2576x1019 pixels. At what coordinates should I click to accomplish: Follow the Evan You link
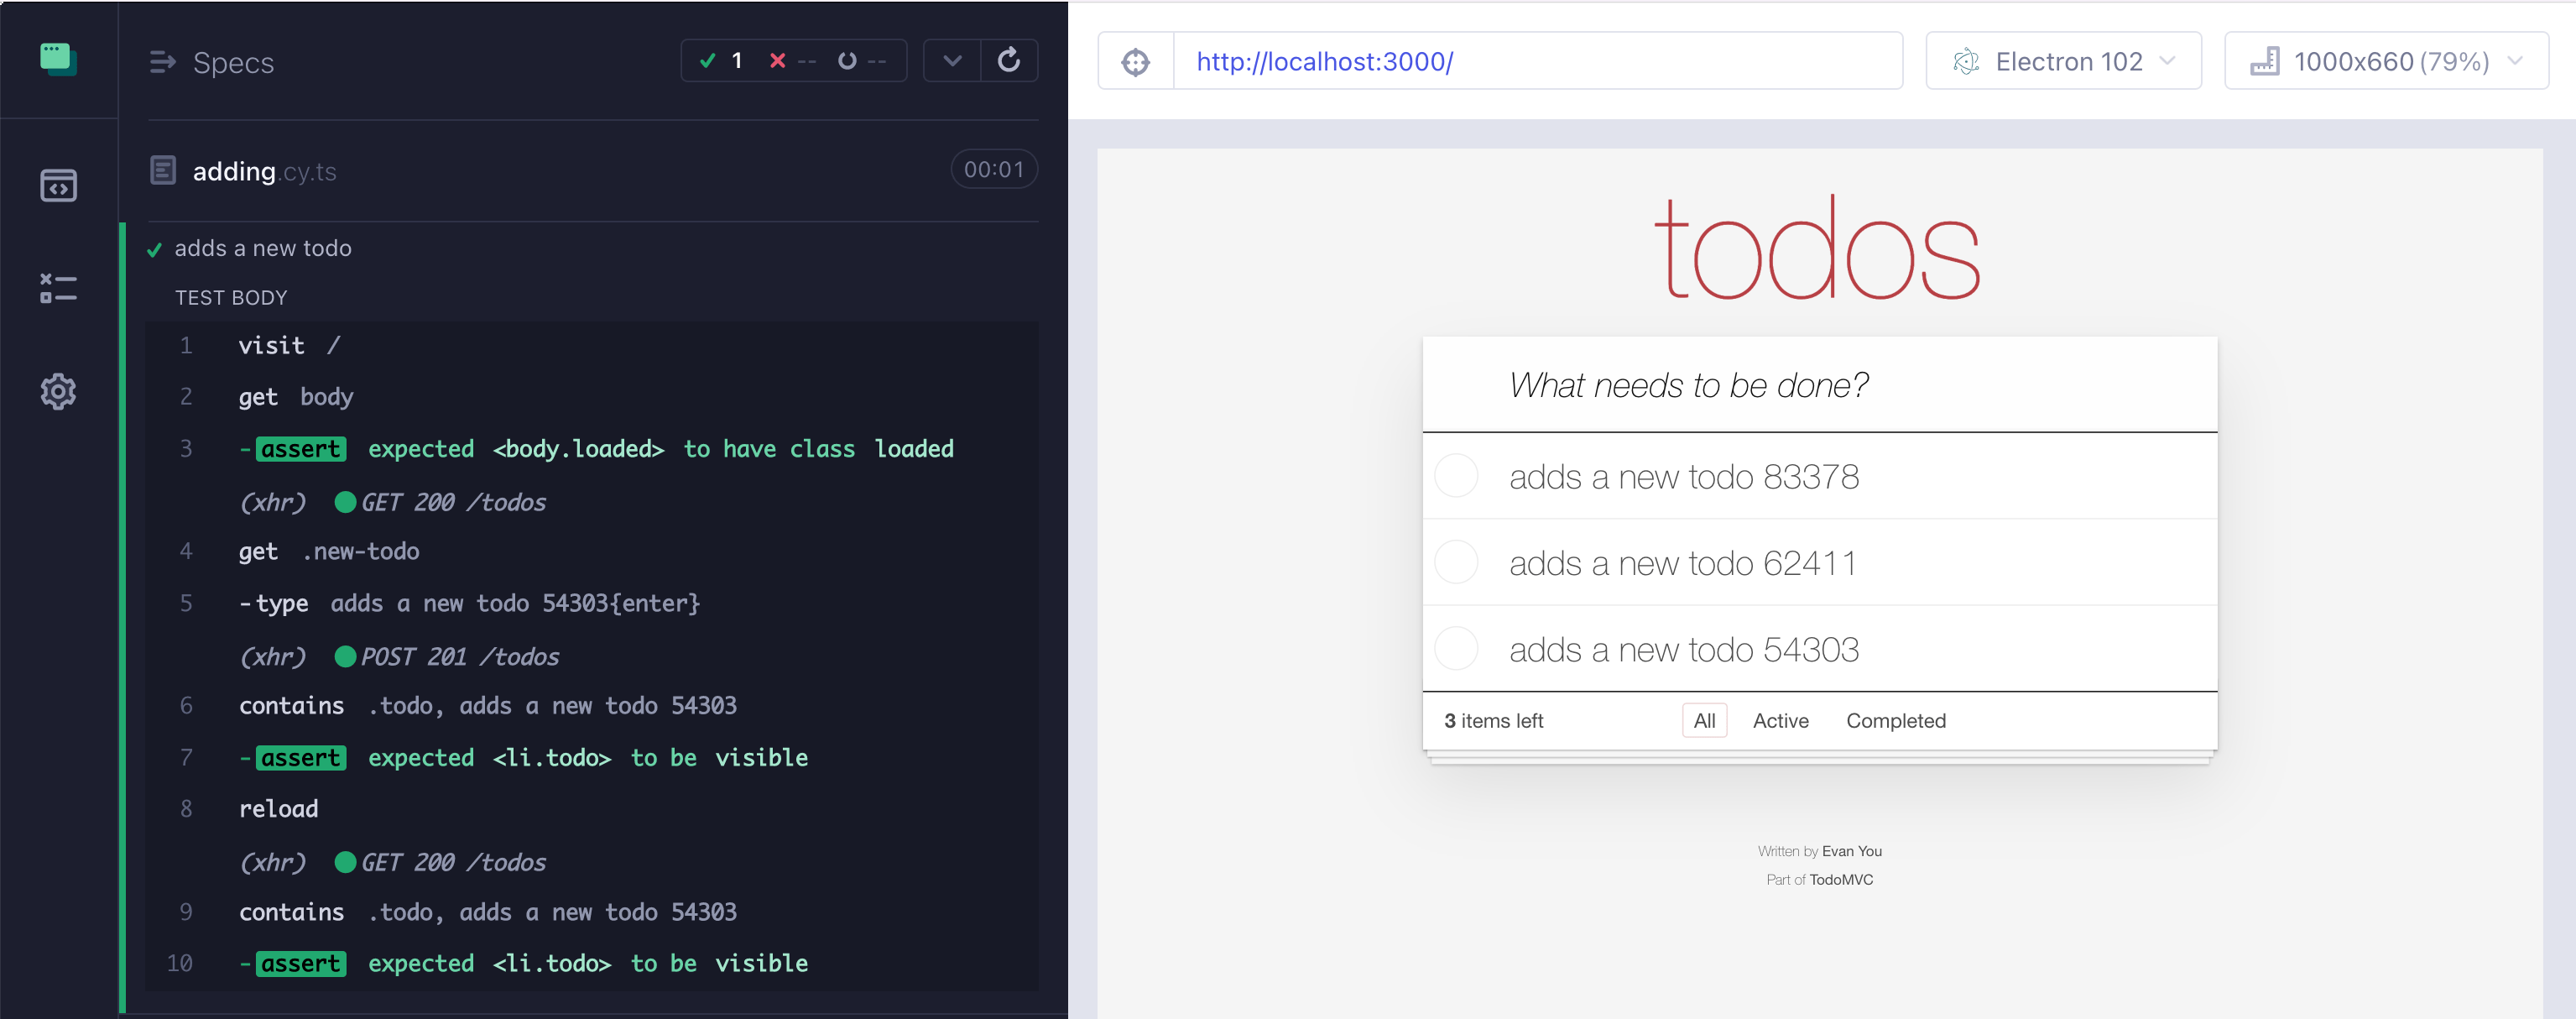coord(1851,851)
